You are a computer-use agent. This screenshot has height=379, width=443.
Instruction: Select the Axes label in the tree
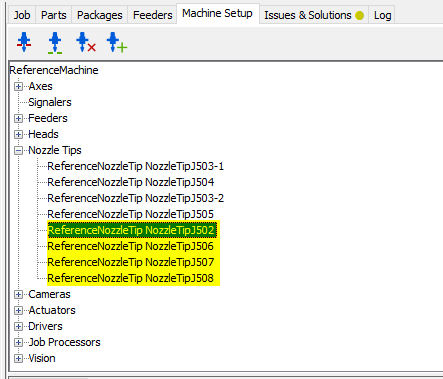pyautogui.click(x=40, y=86)
